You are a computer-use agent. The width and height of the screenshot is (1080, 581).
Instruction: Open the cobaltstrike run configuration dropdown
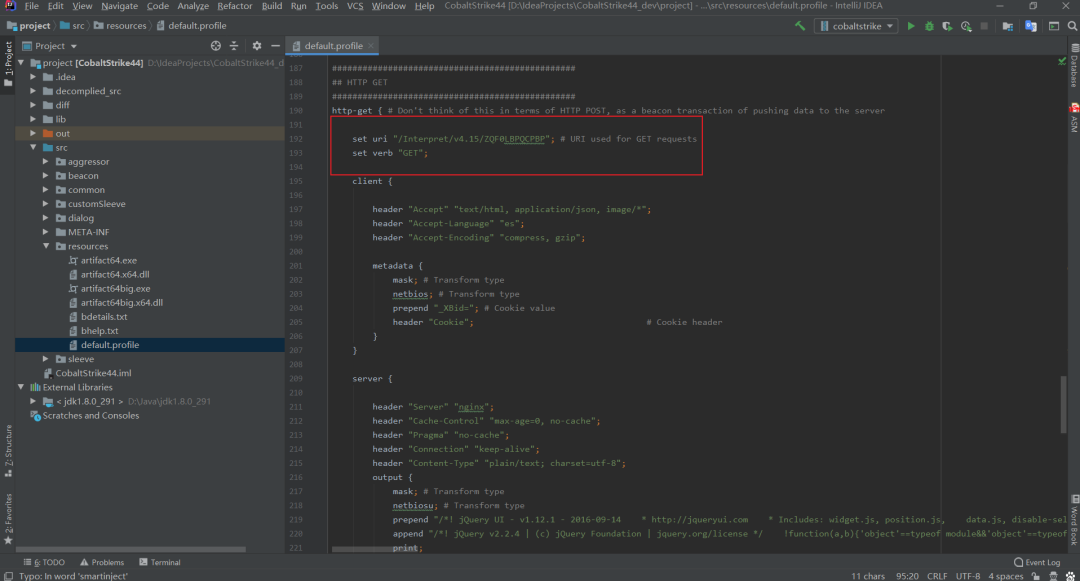(856, 26)
